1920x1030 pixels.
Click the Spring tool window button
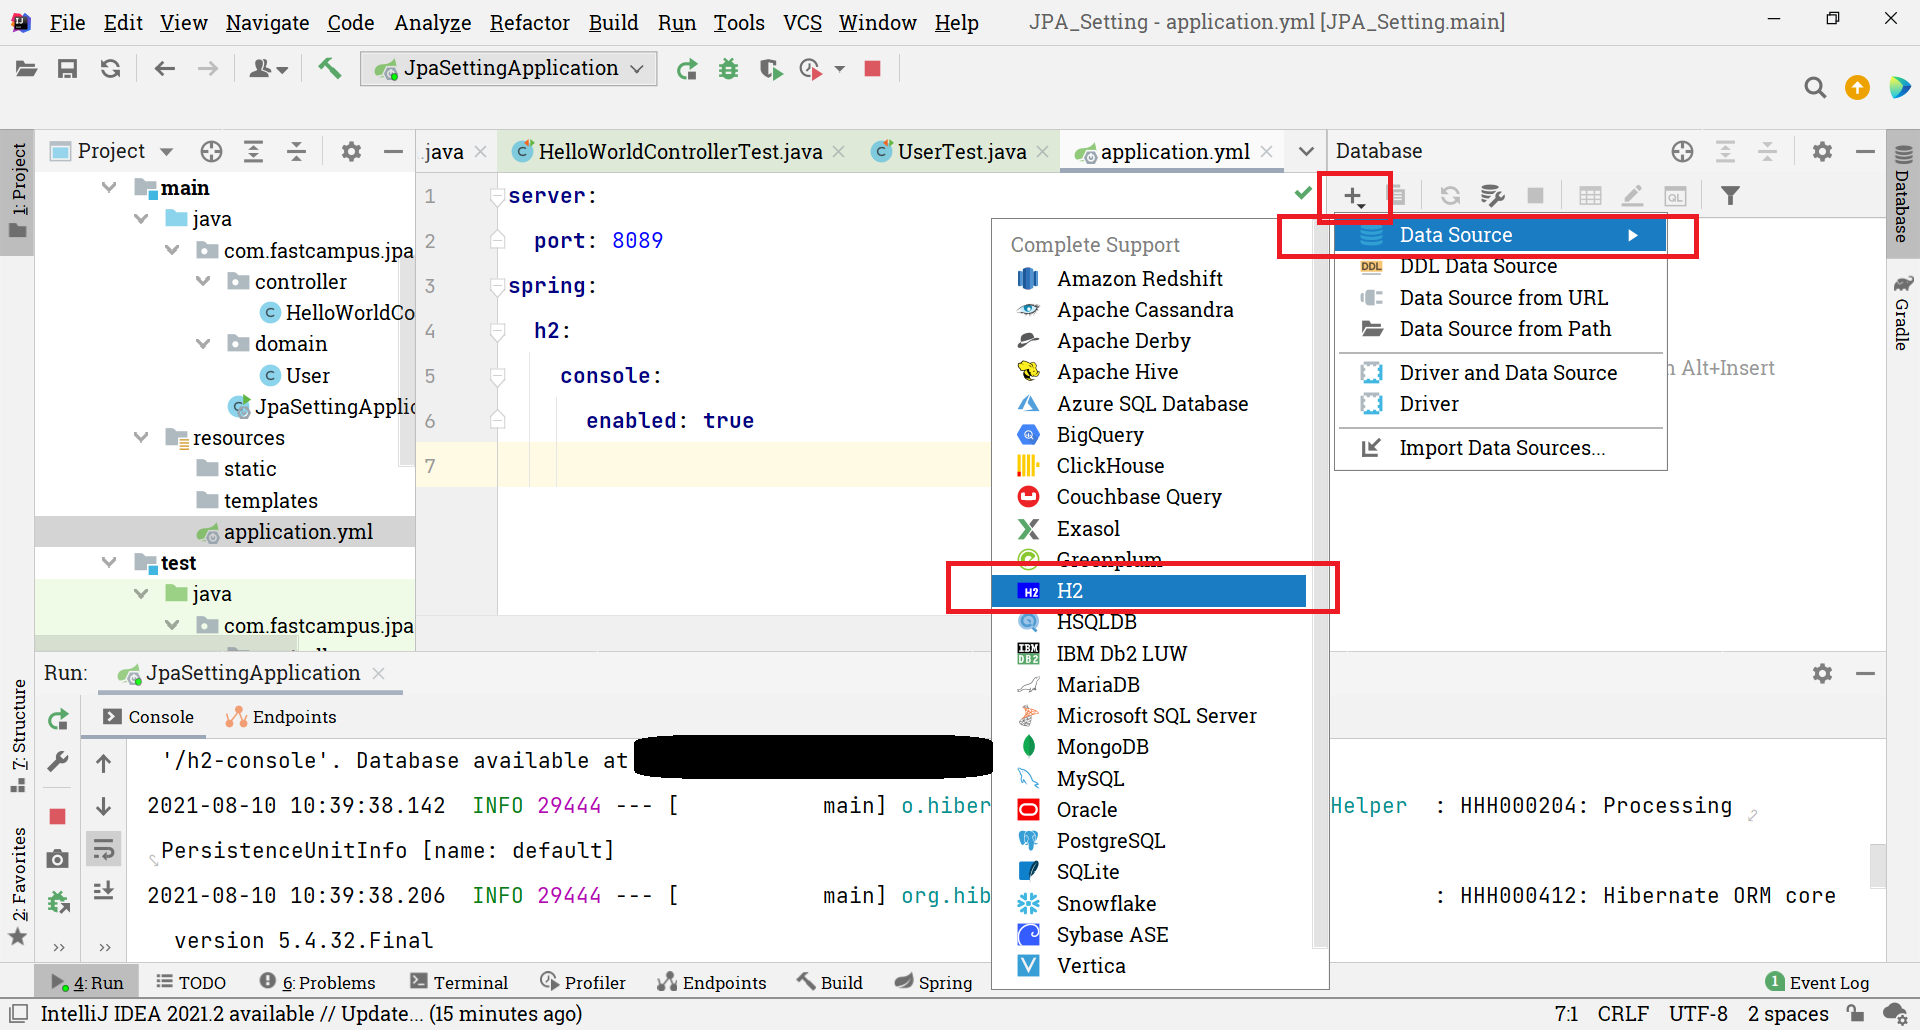933,982
